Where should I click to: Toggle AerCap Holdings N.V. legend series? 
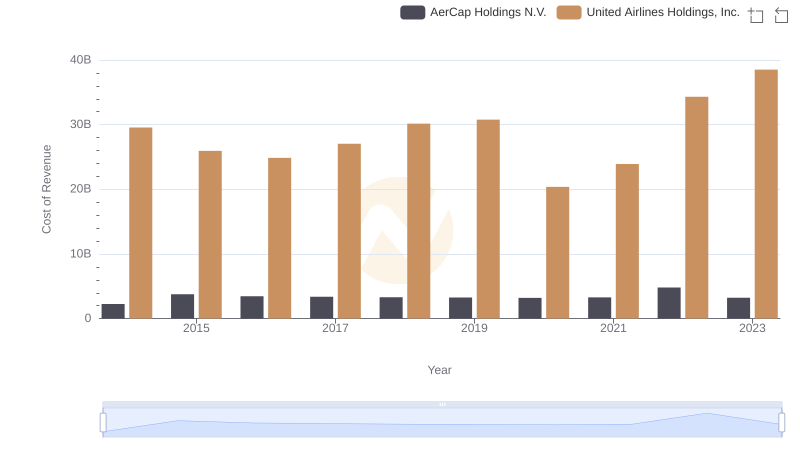473,12
